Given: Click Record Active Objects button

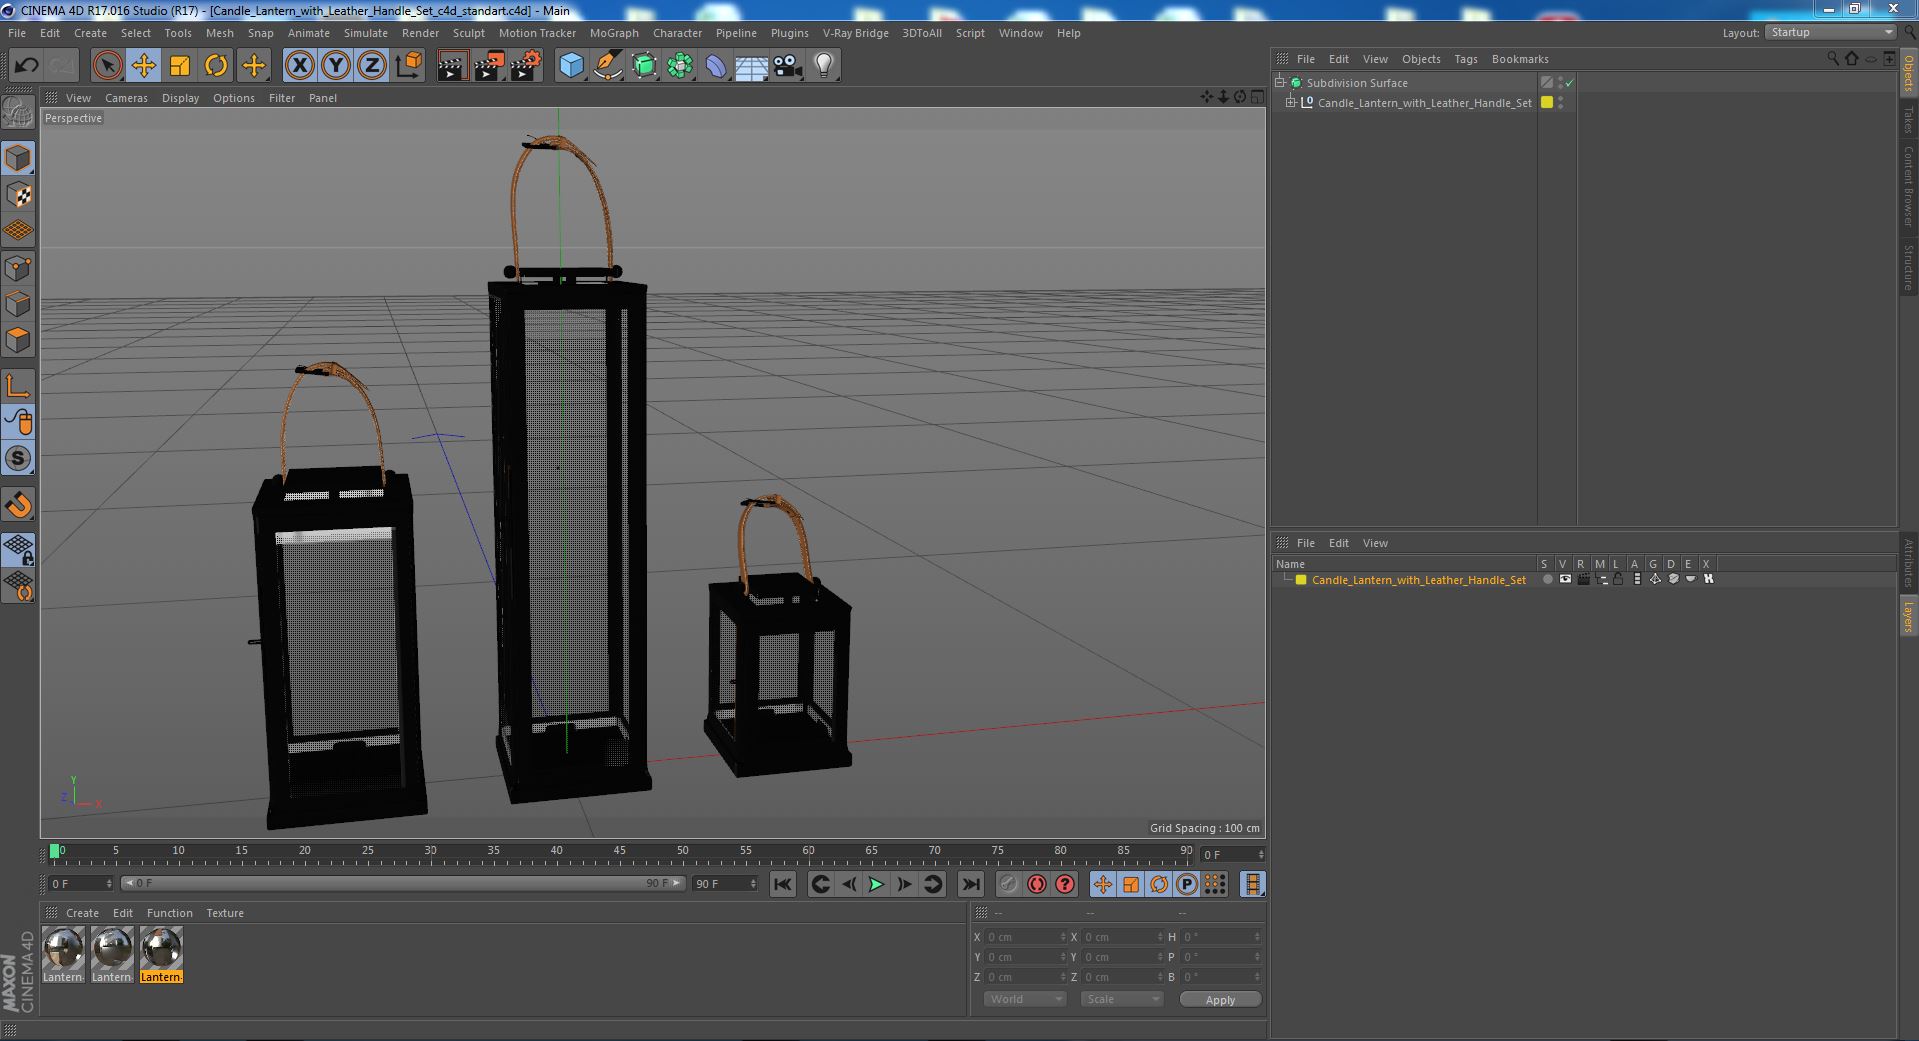Looking at the screenshot, I should (x=1009, y=884).
